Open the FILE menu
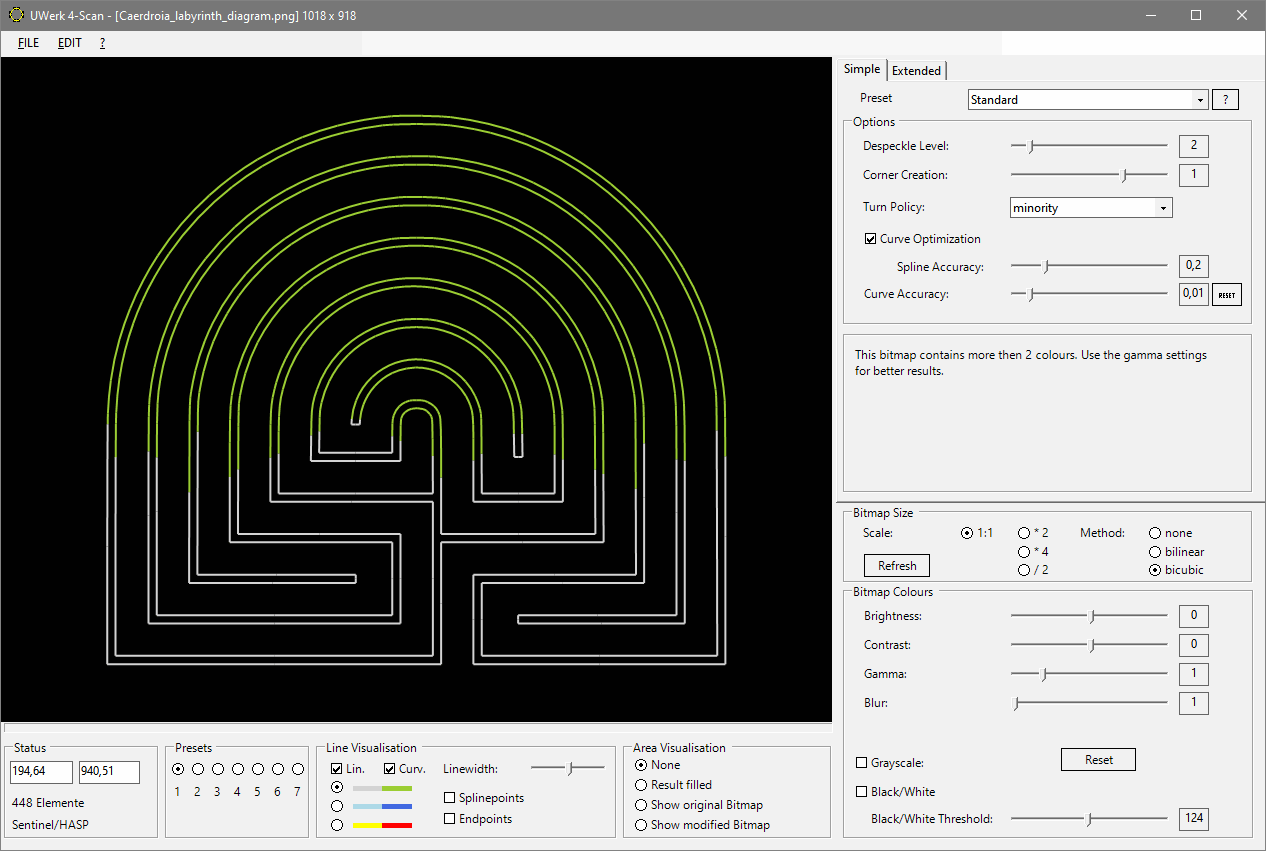This screenshot has width=1266, height=851. click(x=28, y=43)
